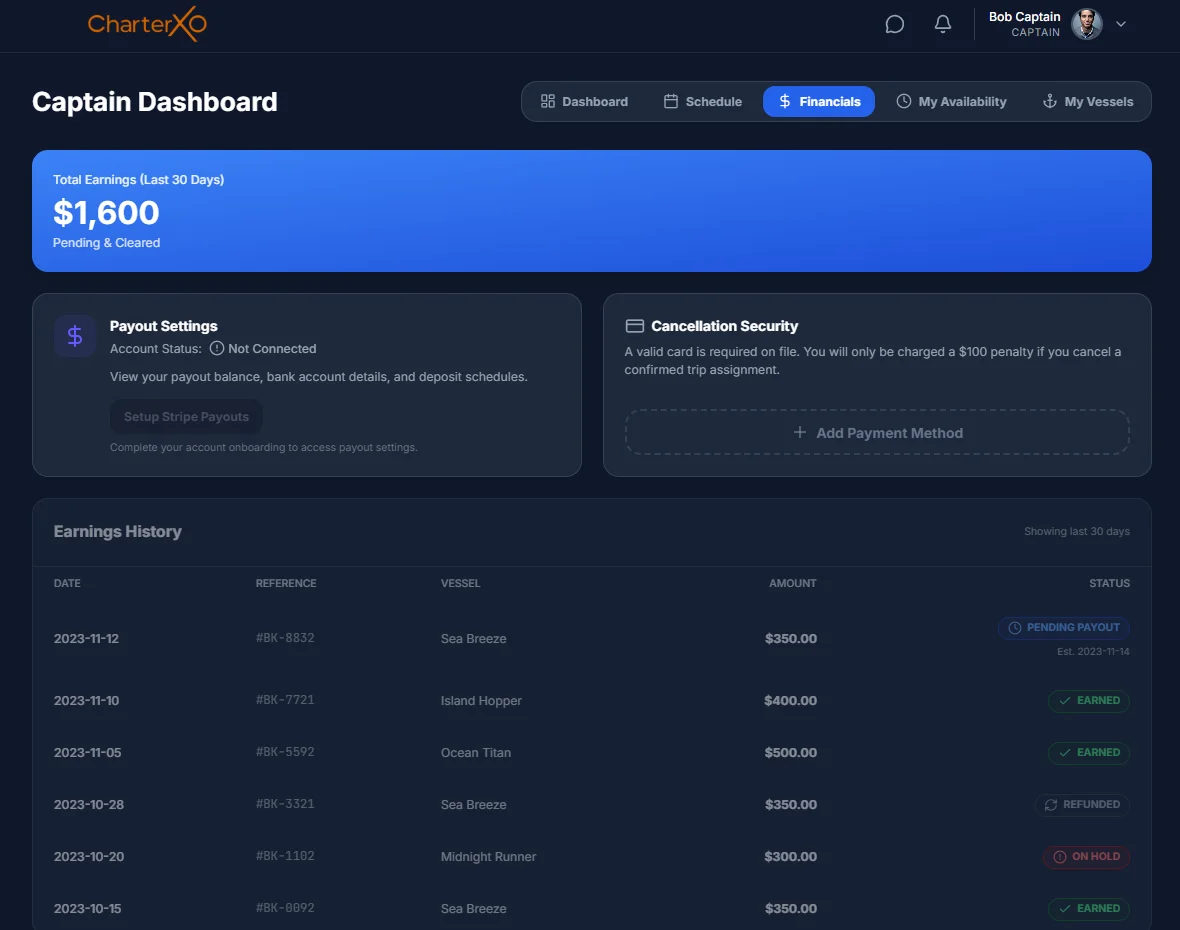Click the Payout Settings dollar icon
This screenshot has width=1180, height=930.
pos(75,336)
